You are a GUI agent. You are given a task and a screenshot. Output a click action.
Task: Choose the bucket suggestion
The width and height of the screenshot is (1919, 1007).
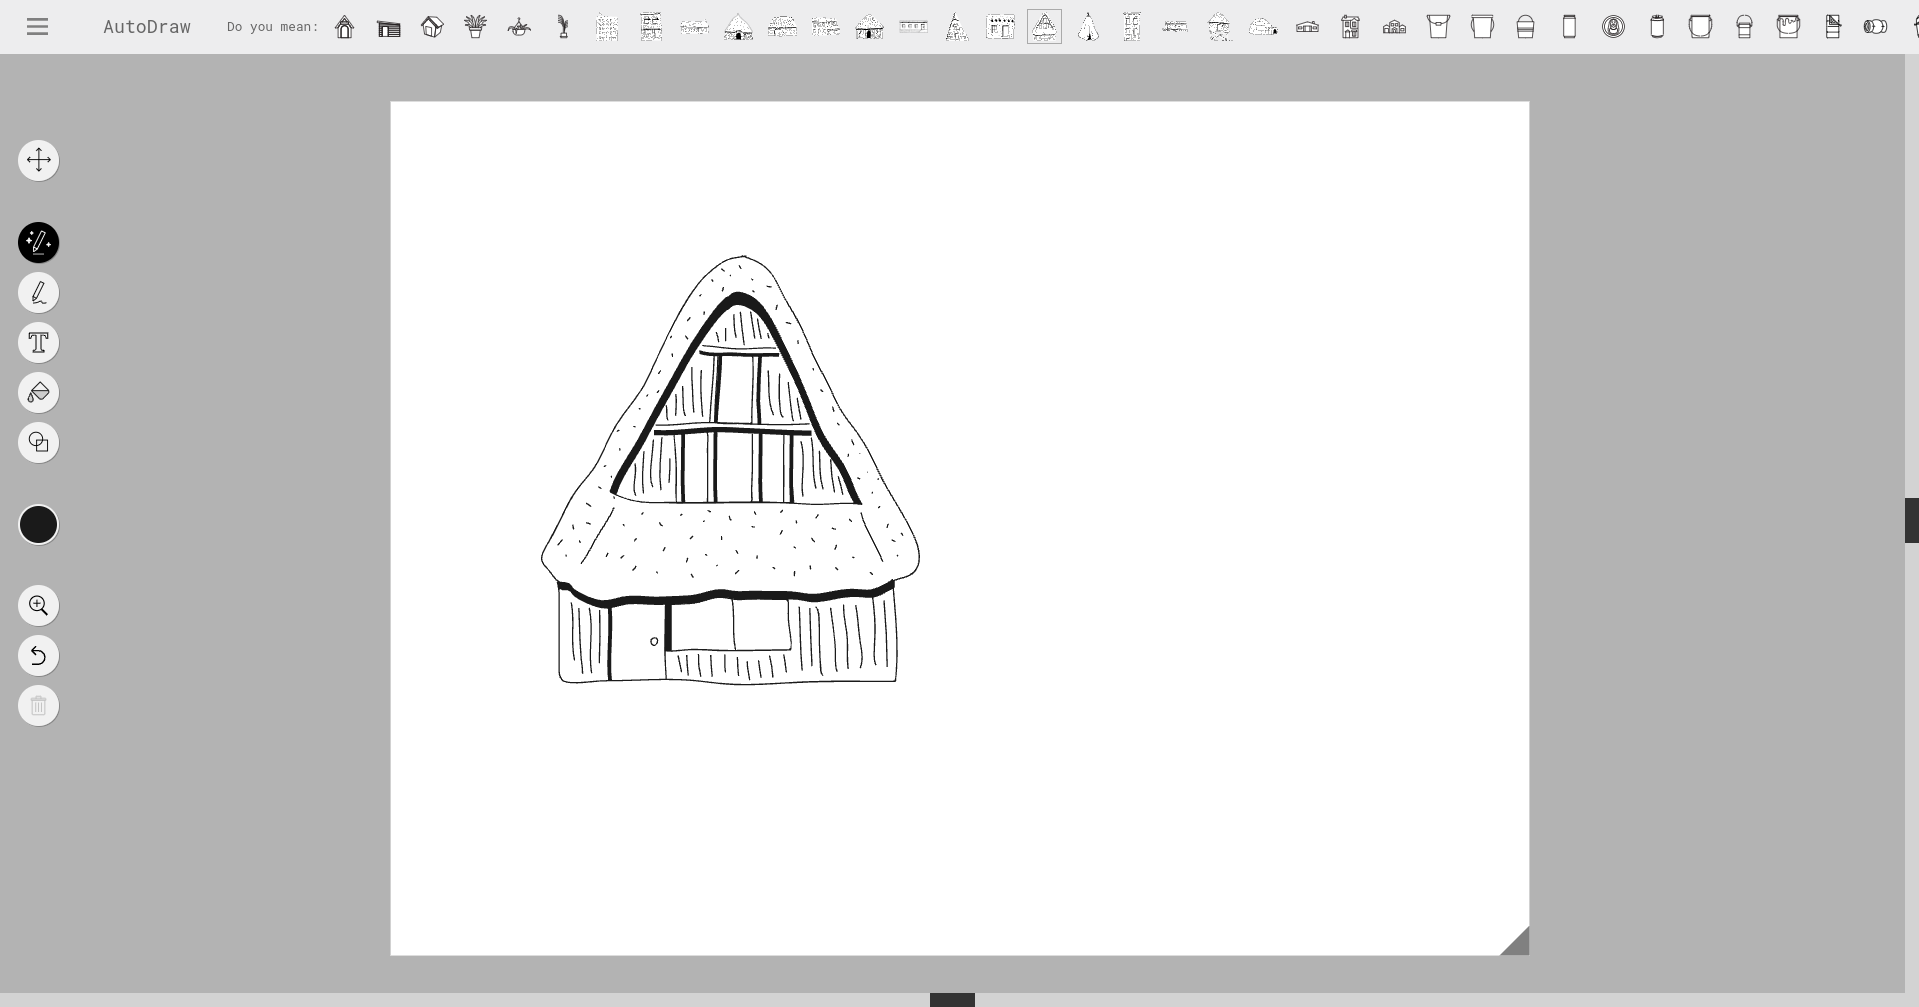[1438, 27]
